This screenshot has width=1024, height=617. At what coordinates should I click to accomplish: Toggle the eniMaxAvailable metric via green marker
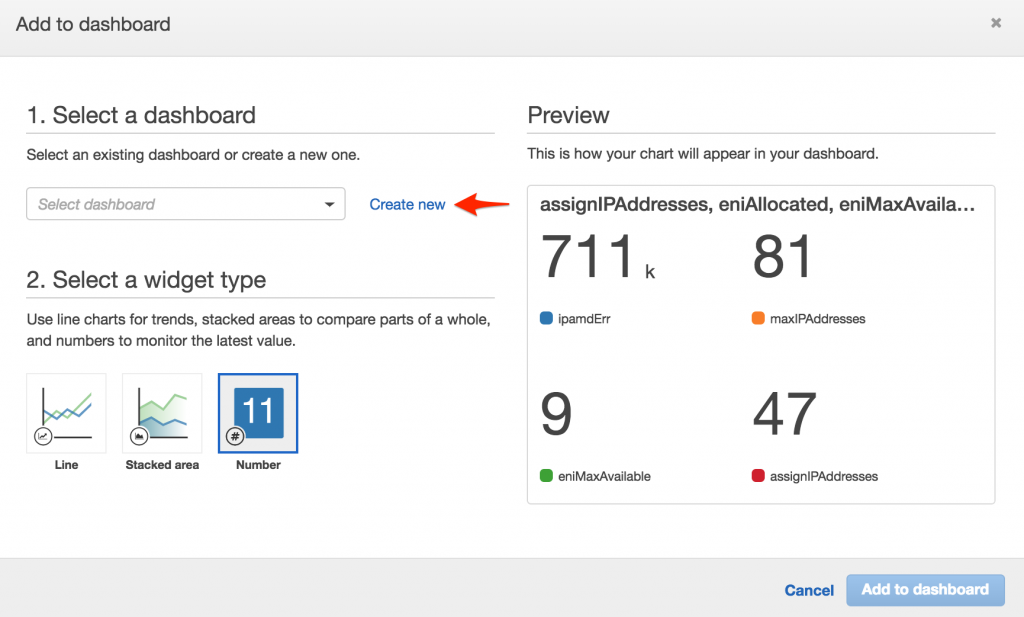[546, 476]
